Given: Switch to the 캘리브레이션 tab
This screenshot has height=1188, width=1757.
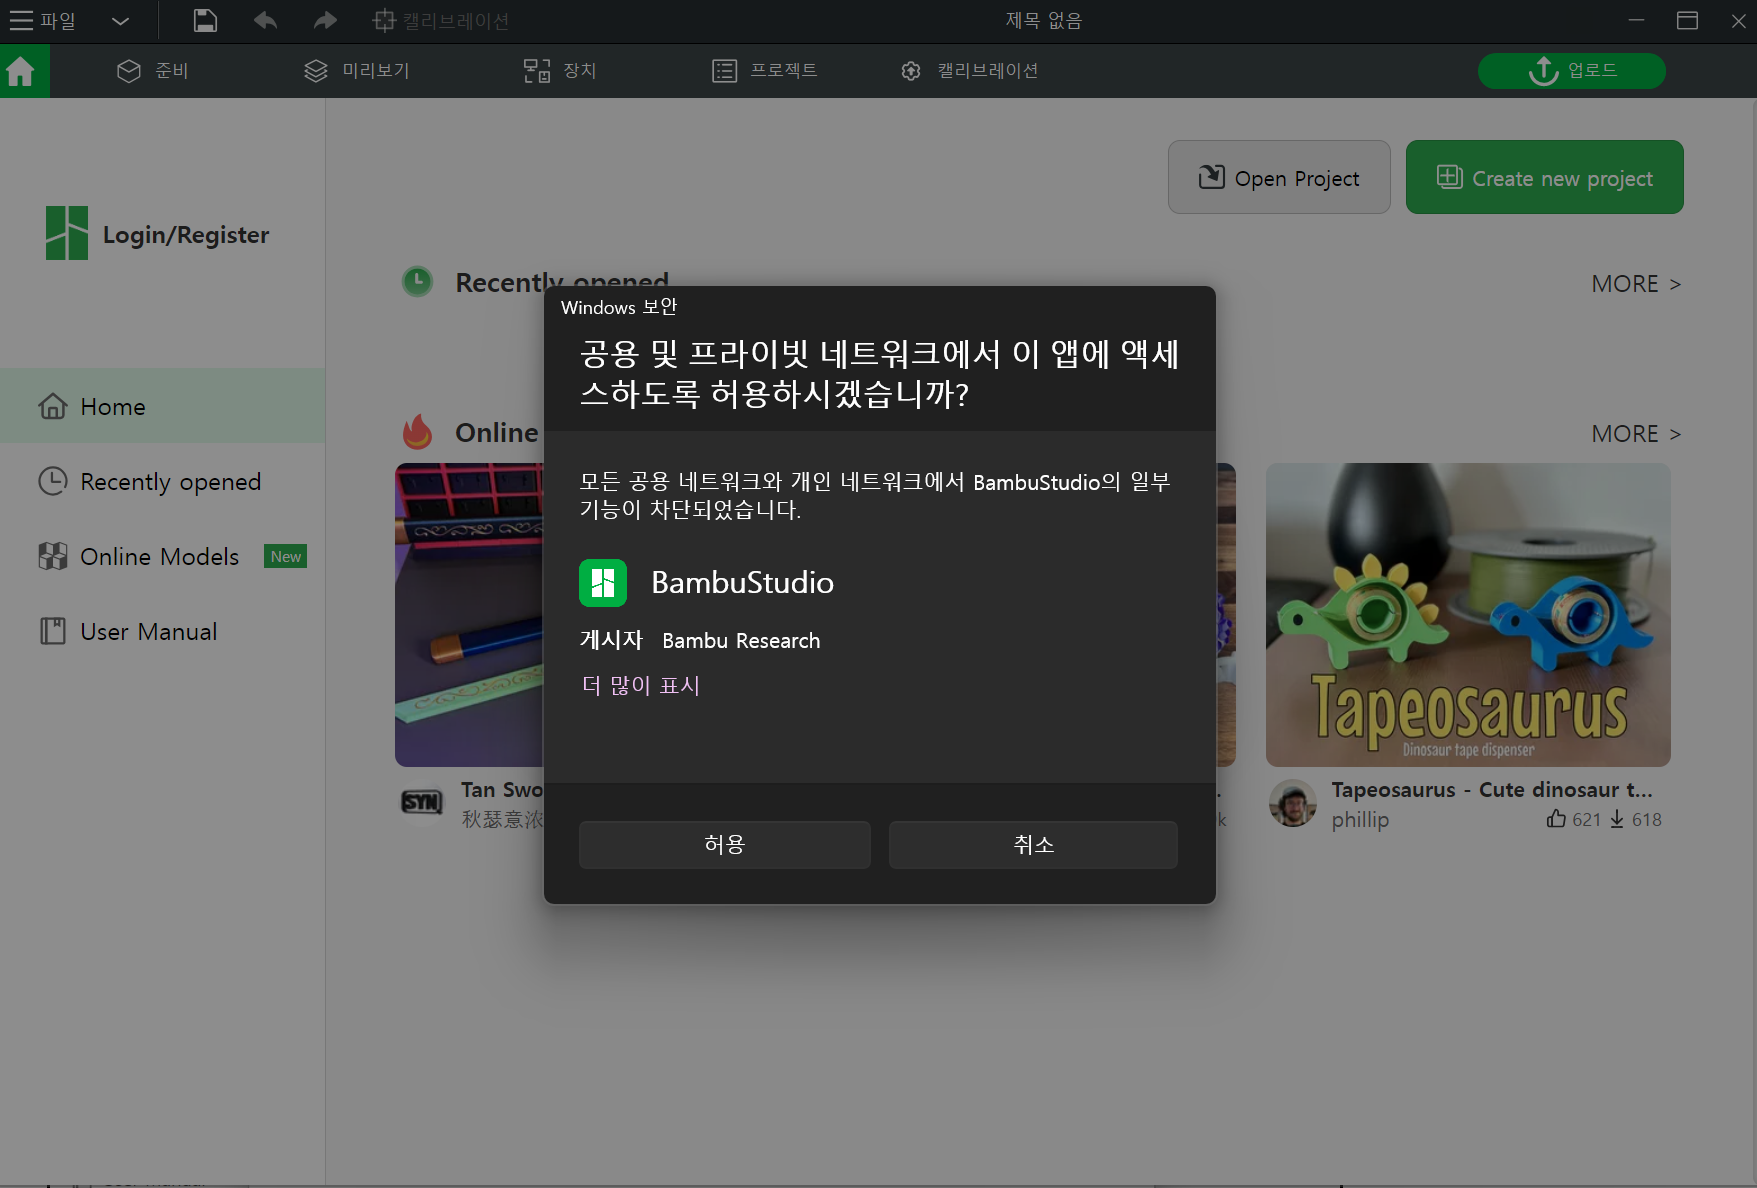Looking at the screenshot, I should [x=969, y=71].
